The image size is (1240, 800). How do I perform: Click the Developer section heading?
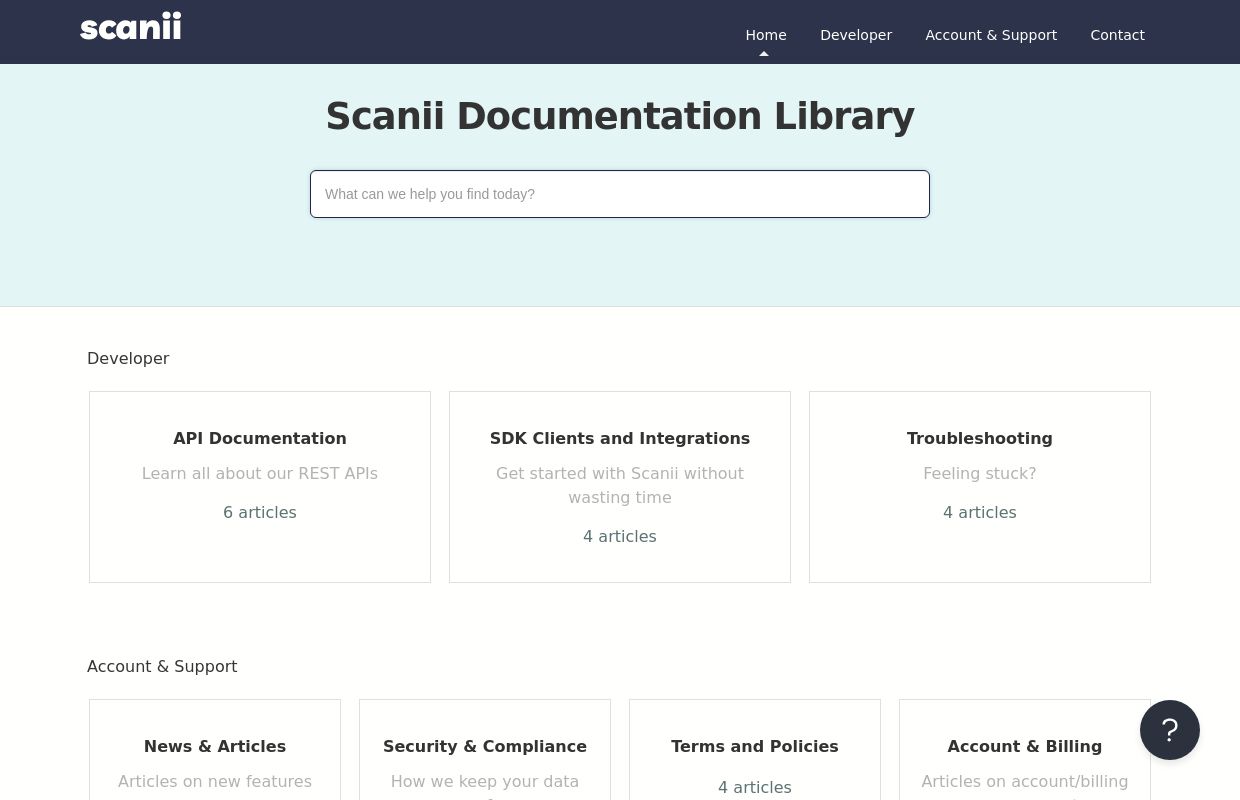[x=128, y=358]
